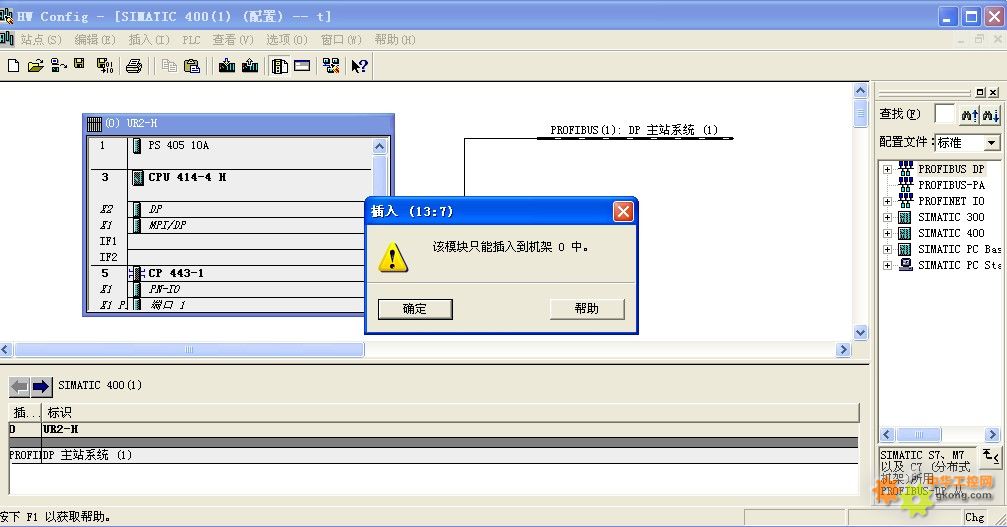The width and height of the screenshot is (1007, 527).
Task: Open the 帮助(H) menu
Action: (x=394, y=40)
